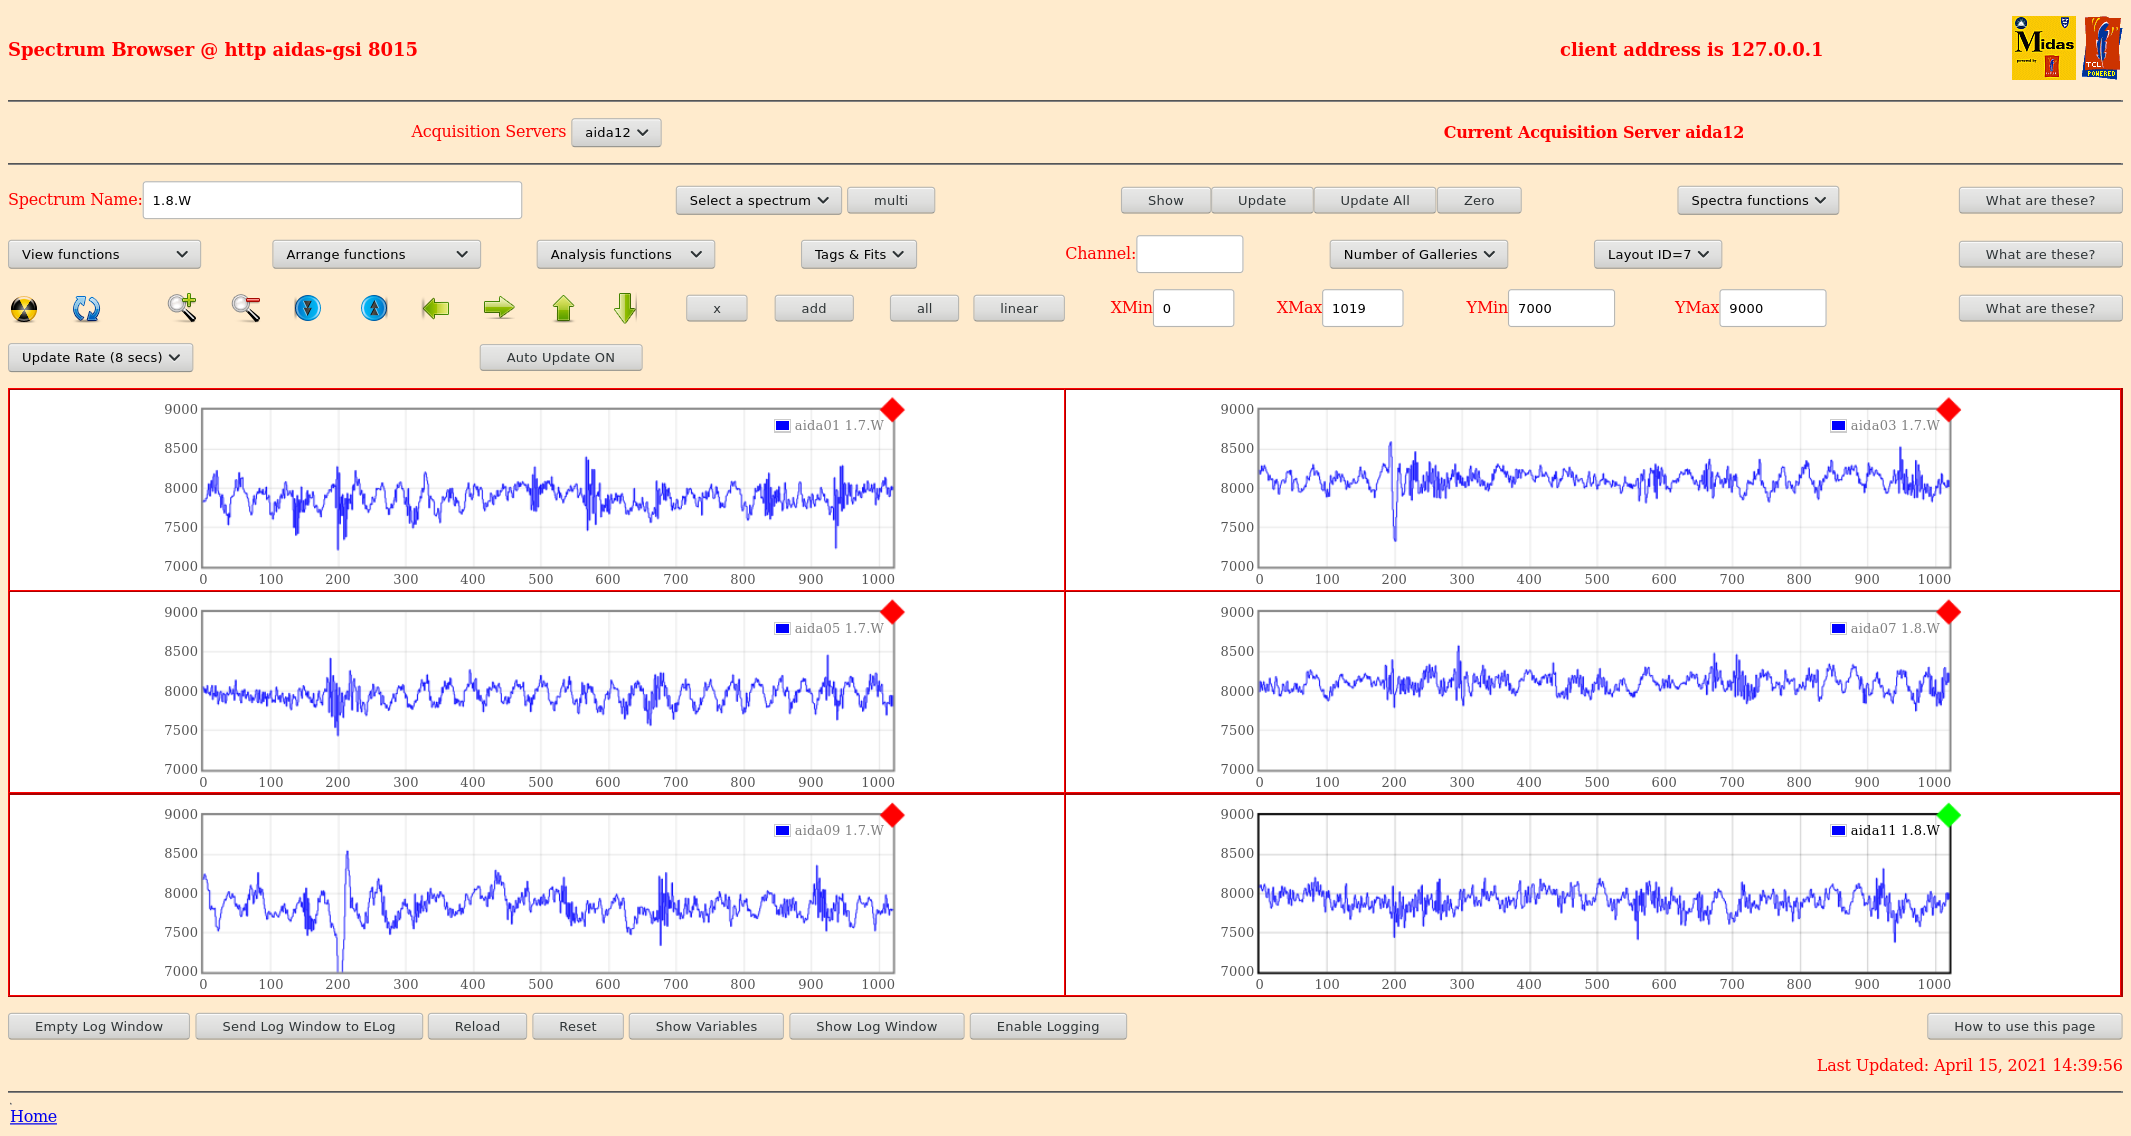This screenshot has width=2131, height=1136.
Task: Click the blue double down arrow icon
Action: pos(308,308)
